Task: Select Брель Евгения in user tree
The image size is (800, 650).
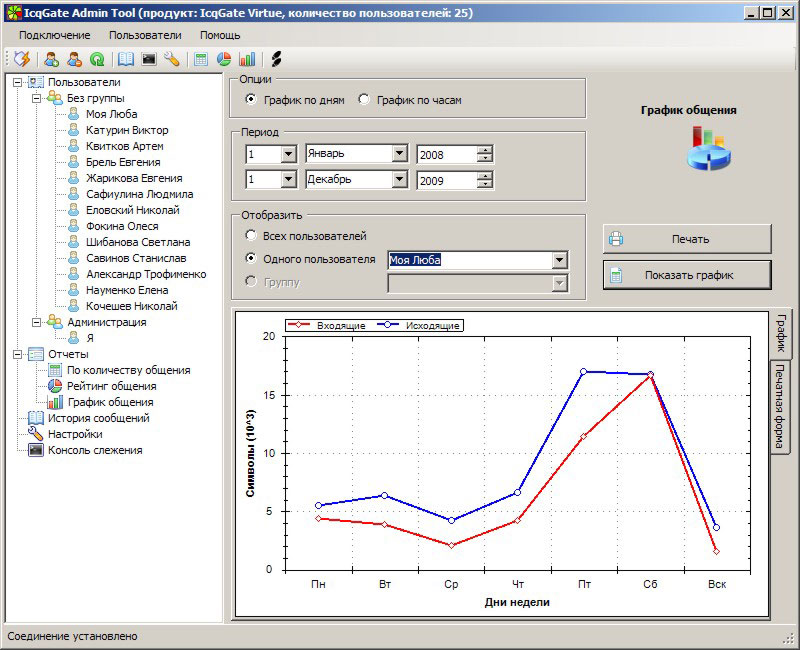Action: click(123, 162)
